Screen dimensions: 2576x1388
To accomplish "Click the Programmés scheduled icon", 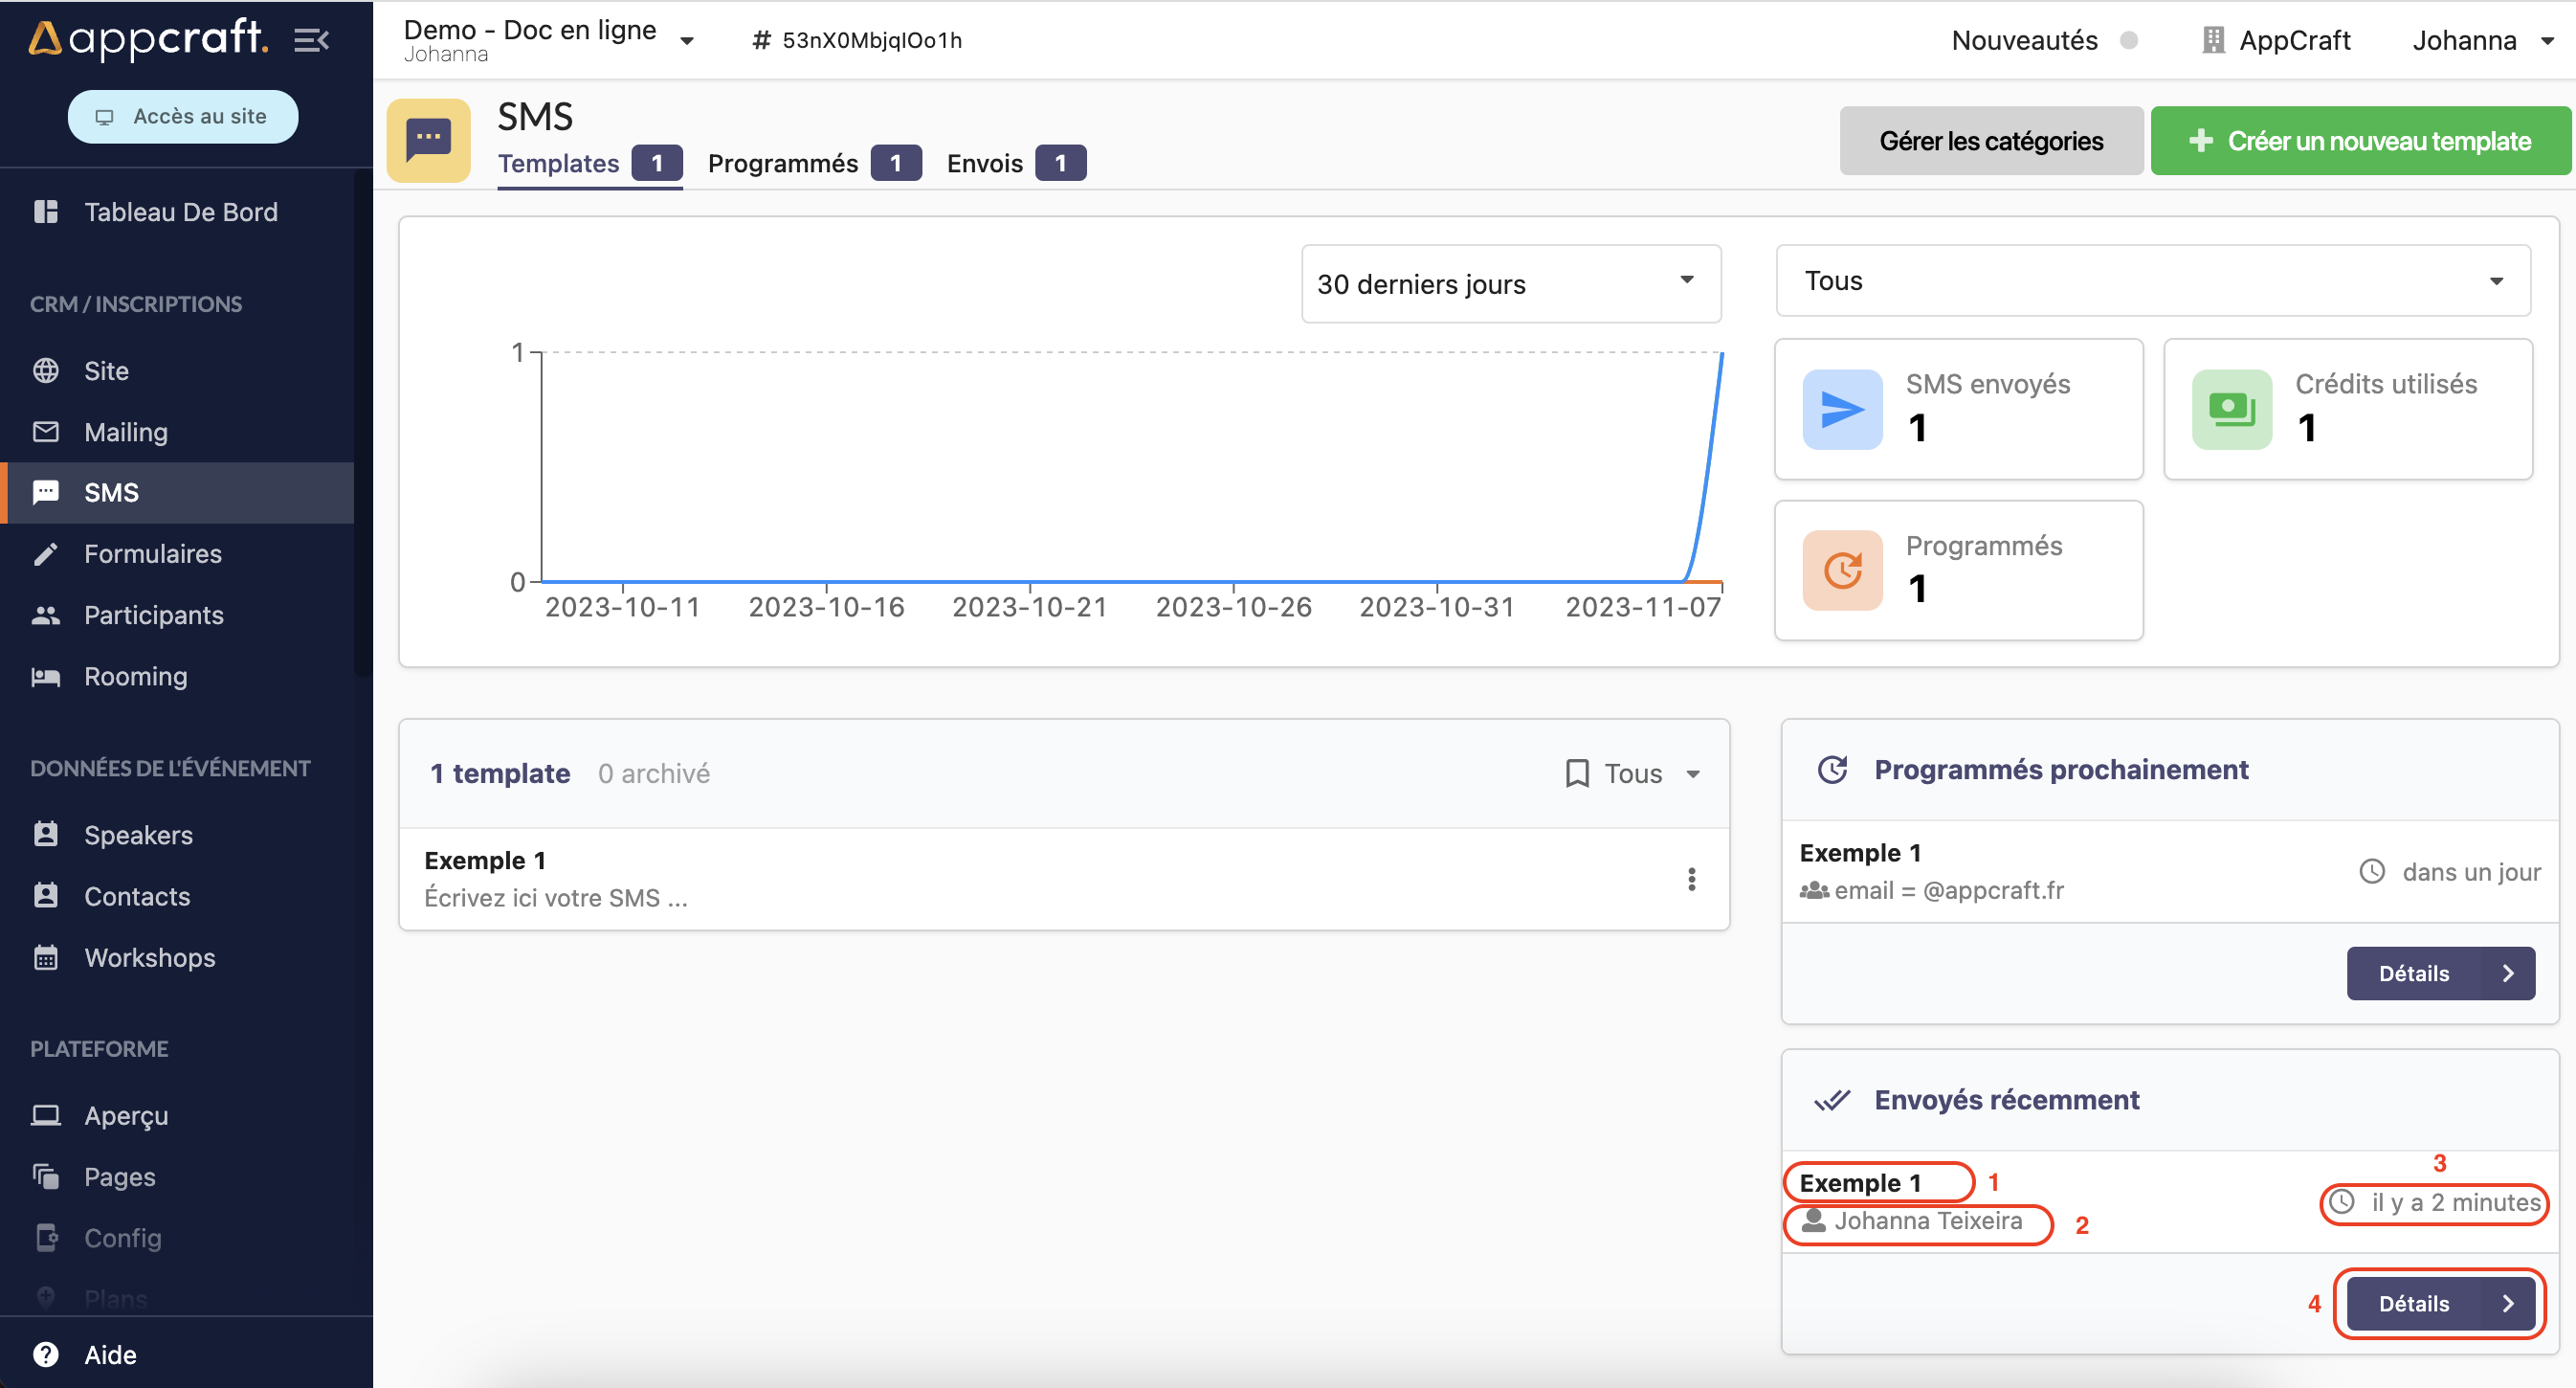I will point(1841,570).
